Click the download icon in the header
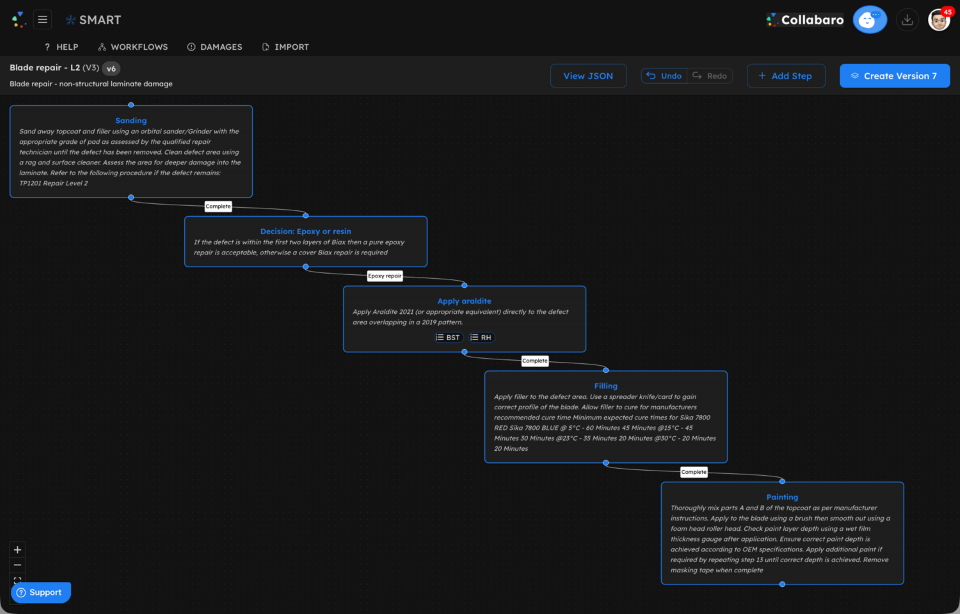The width and height of the screenshot is (960, 614). click(907, 19)
